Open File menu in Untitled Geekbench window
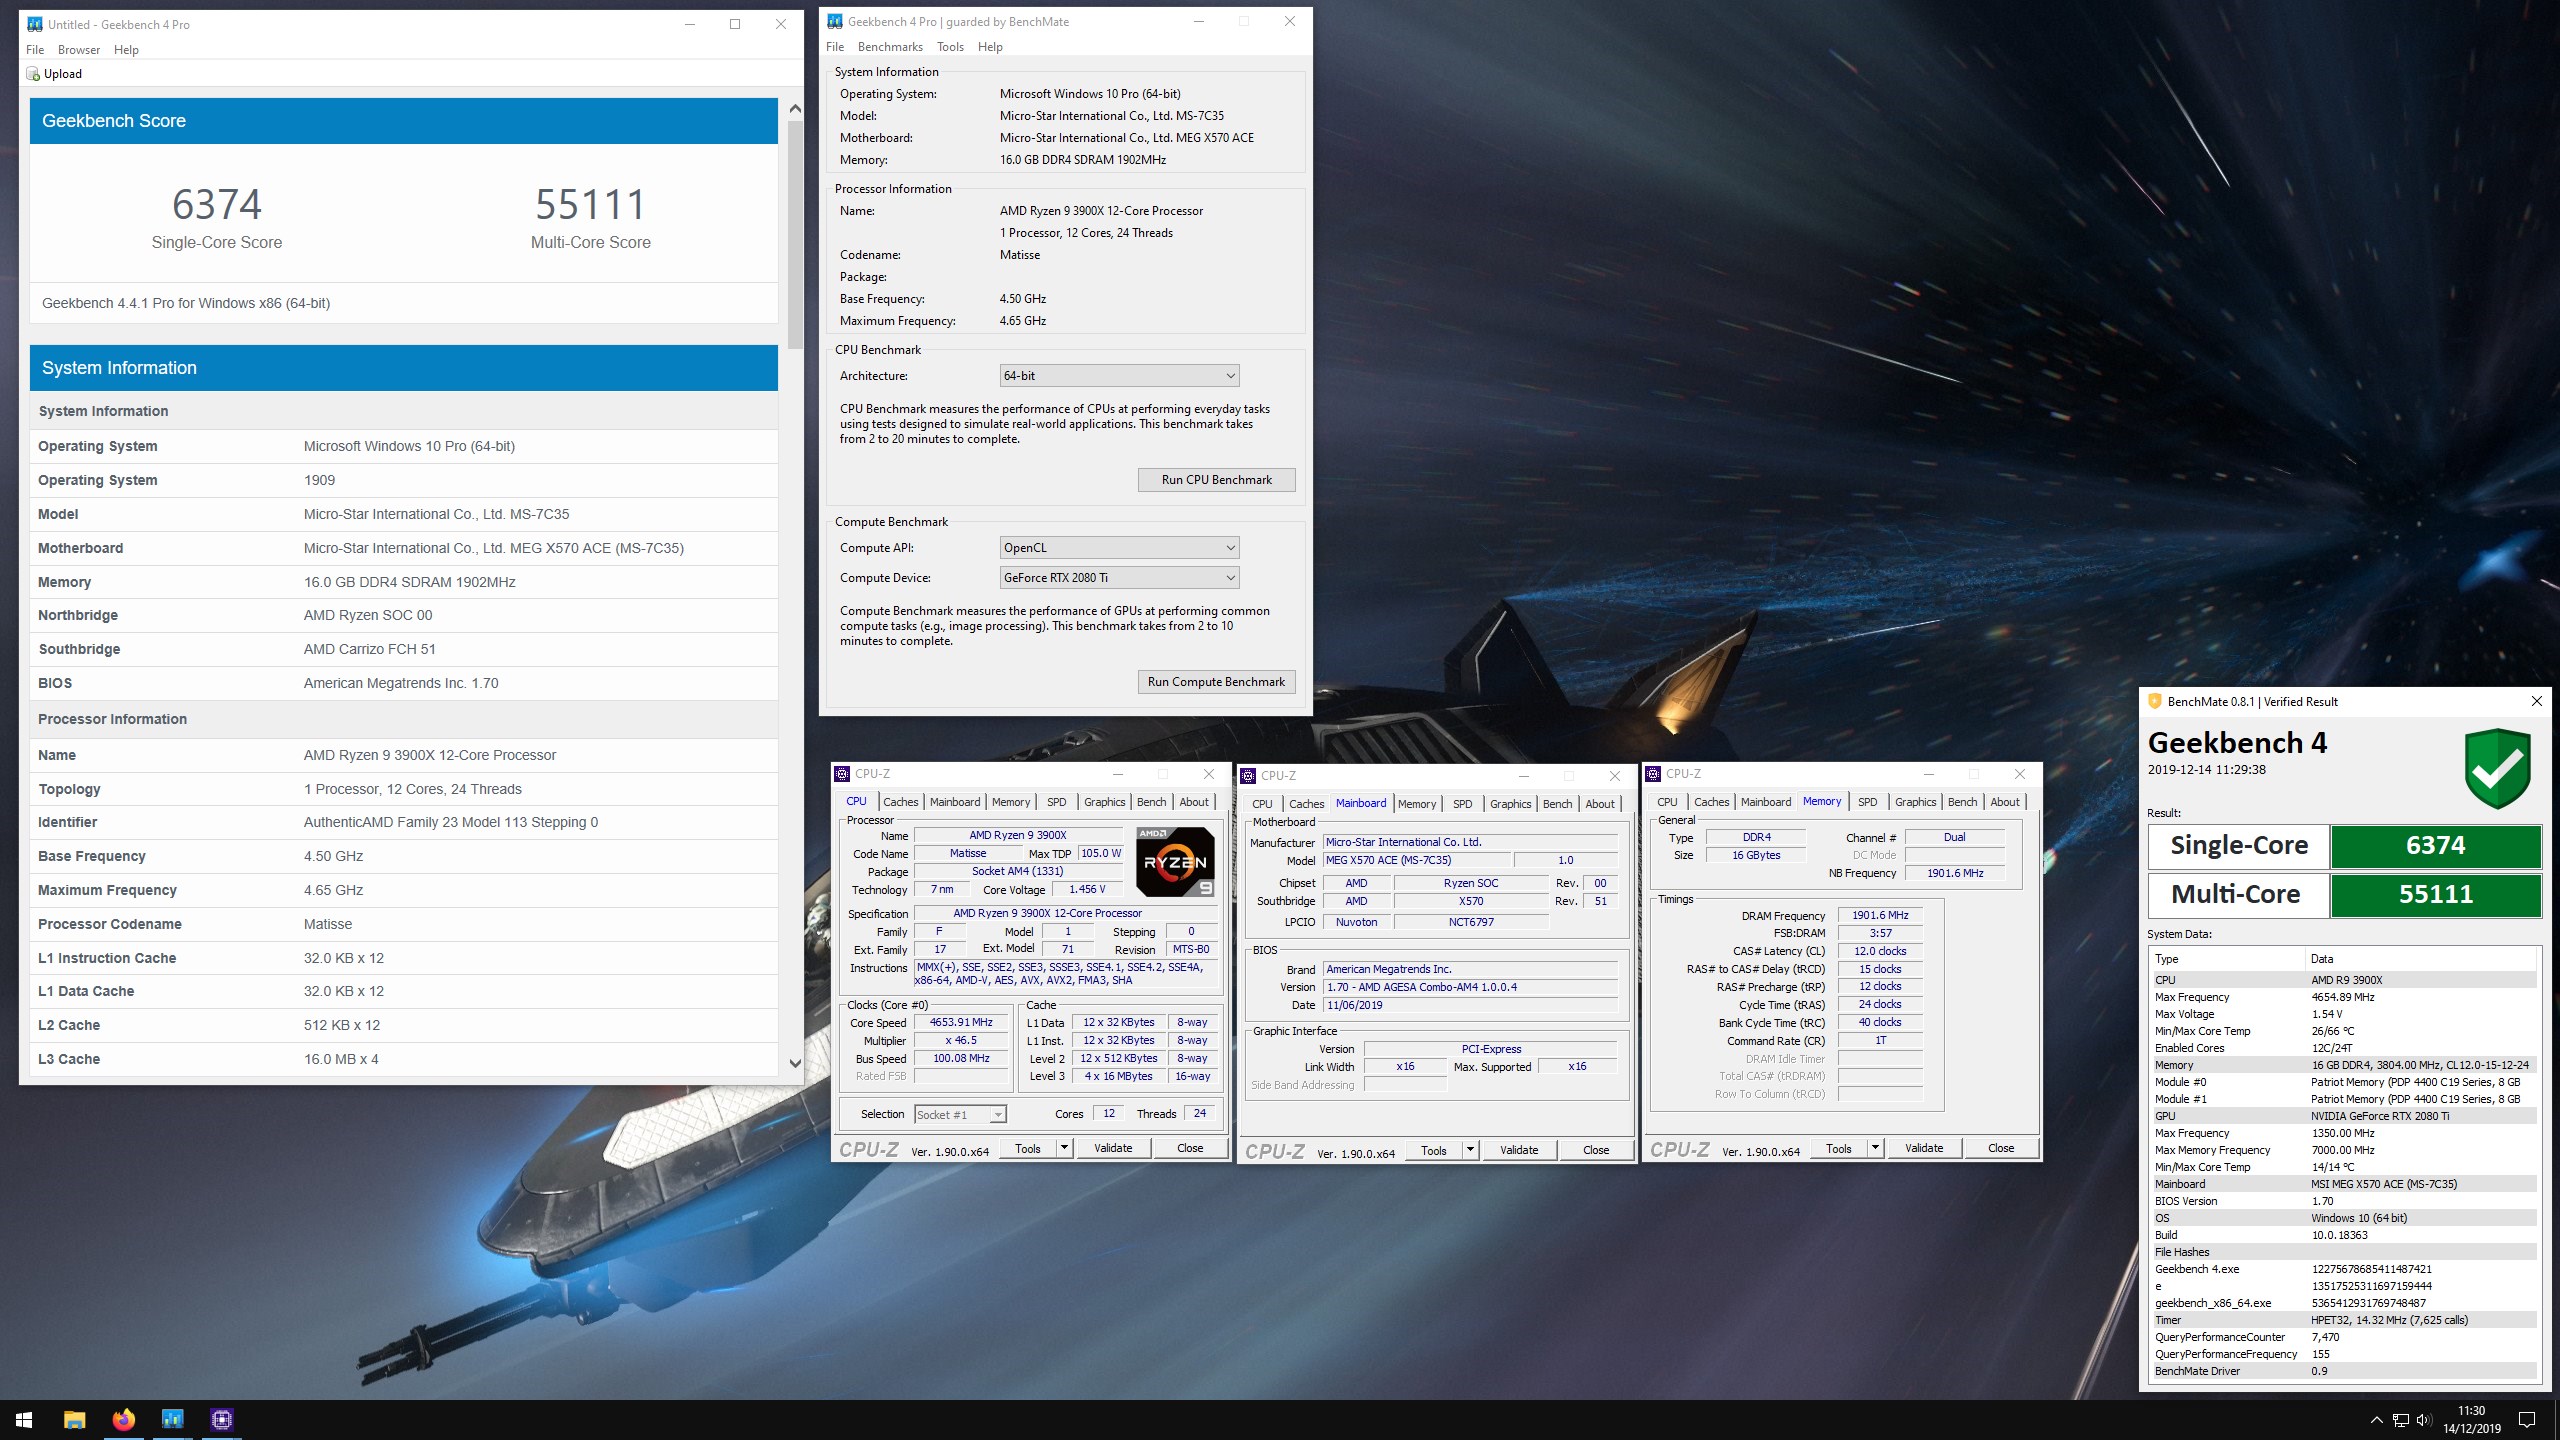 [x=35, y=50]
